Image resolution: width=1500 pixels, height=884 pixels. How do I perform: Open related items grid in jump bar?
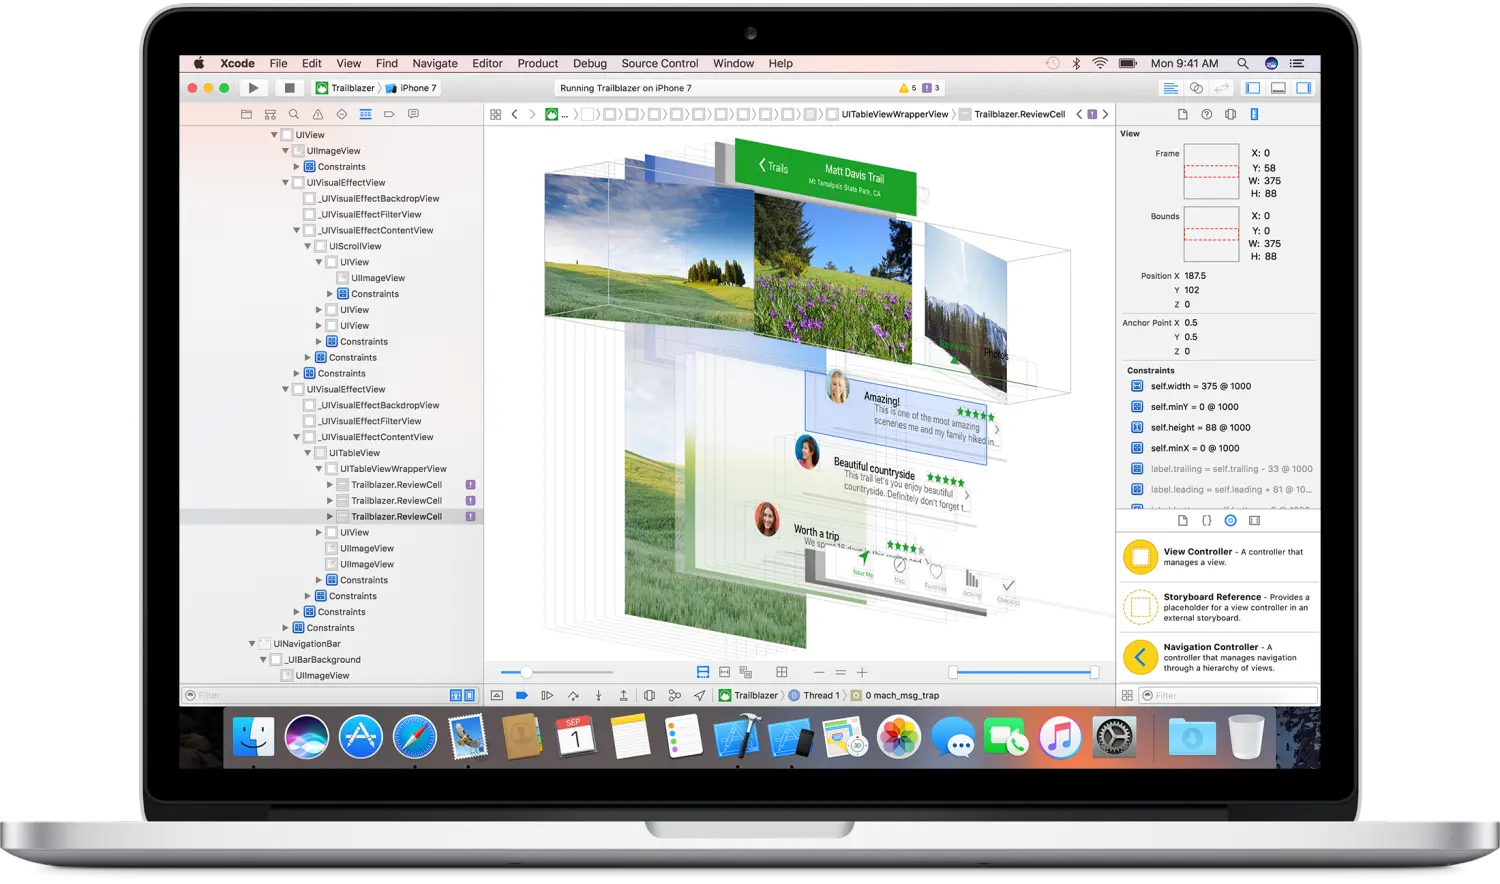tap(495, 114)
